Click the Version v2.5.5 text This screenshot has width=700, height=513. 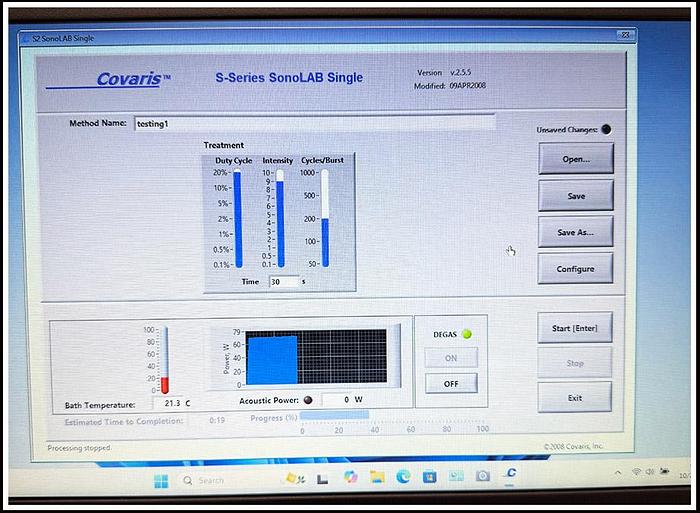click(x=444, y=72)
